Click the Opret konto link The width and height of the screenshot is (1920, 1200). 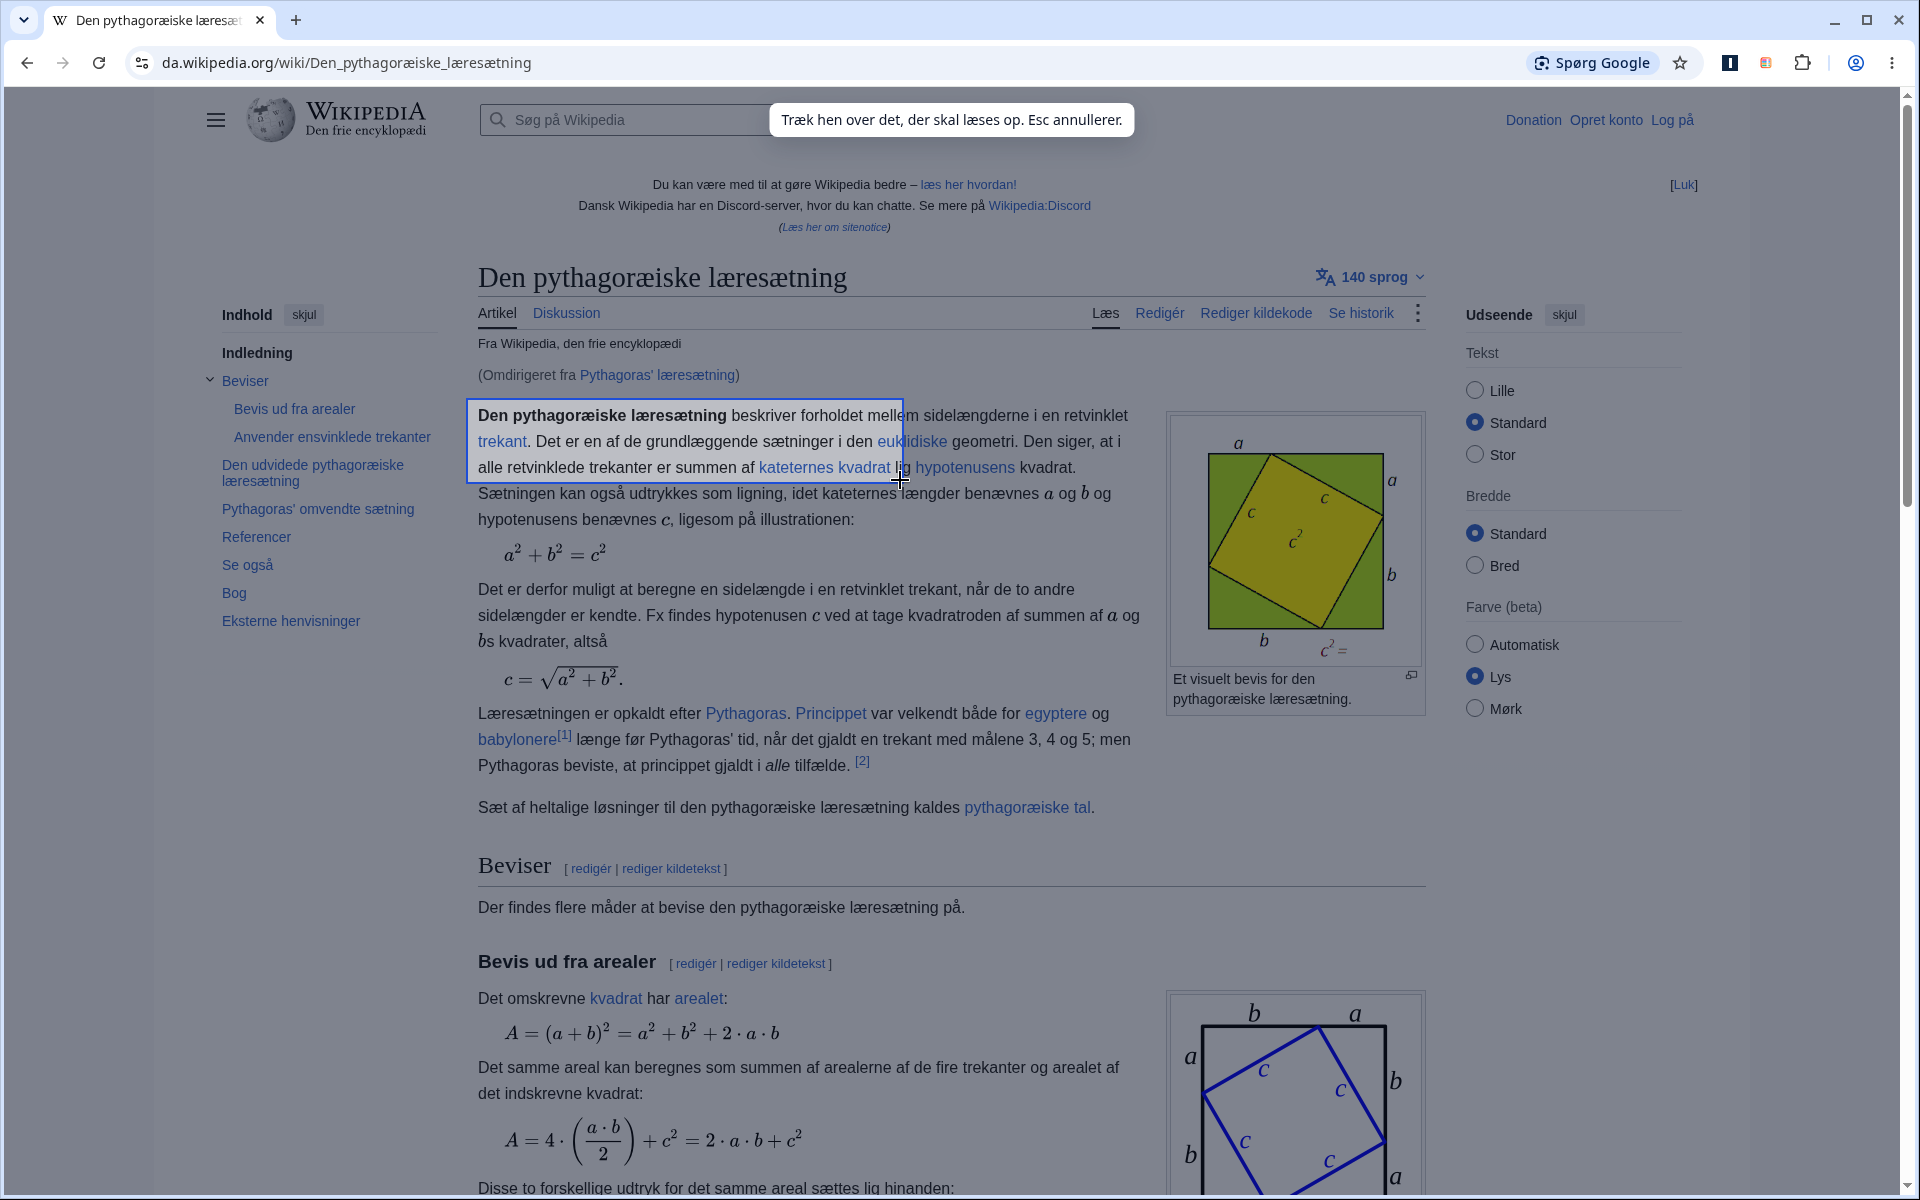[1606, 120]
